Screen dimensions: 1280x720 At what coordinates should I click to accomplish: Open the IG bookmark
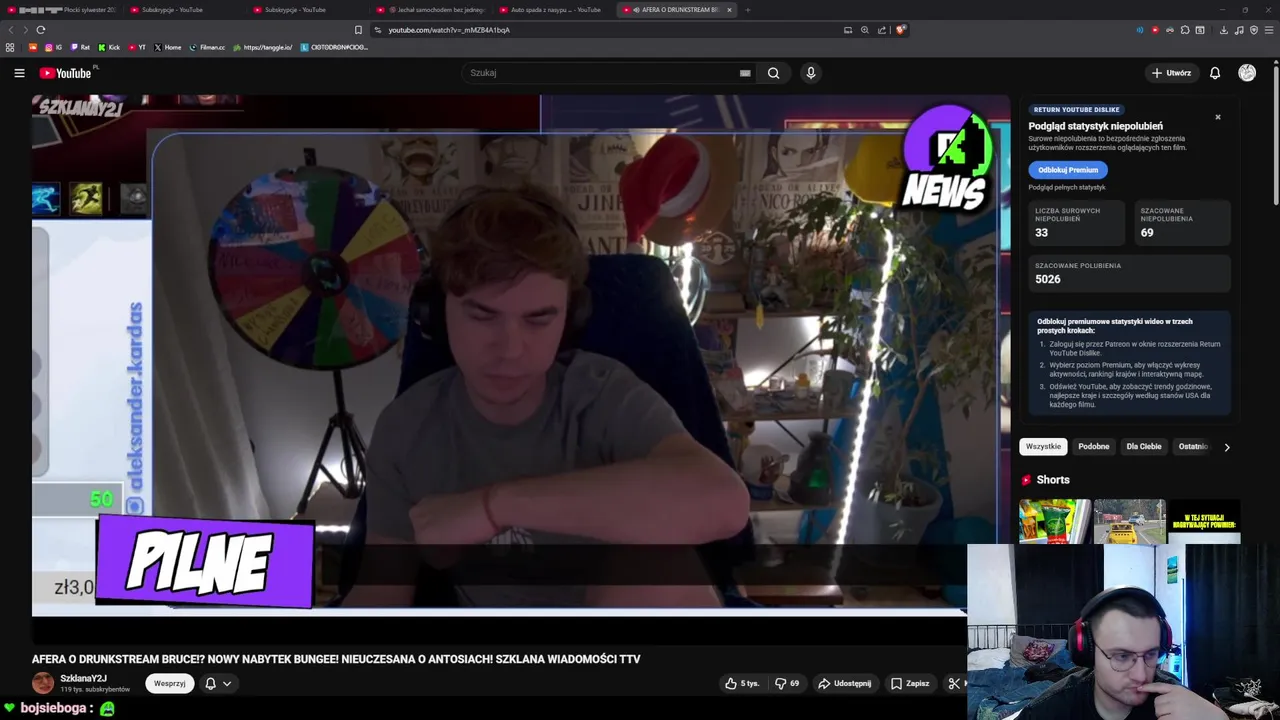coord(52,47)
